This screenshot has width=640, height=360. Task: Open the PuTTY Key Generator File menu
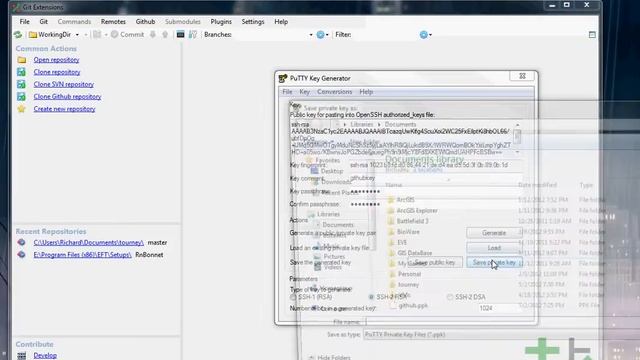point(287,92)
